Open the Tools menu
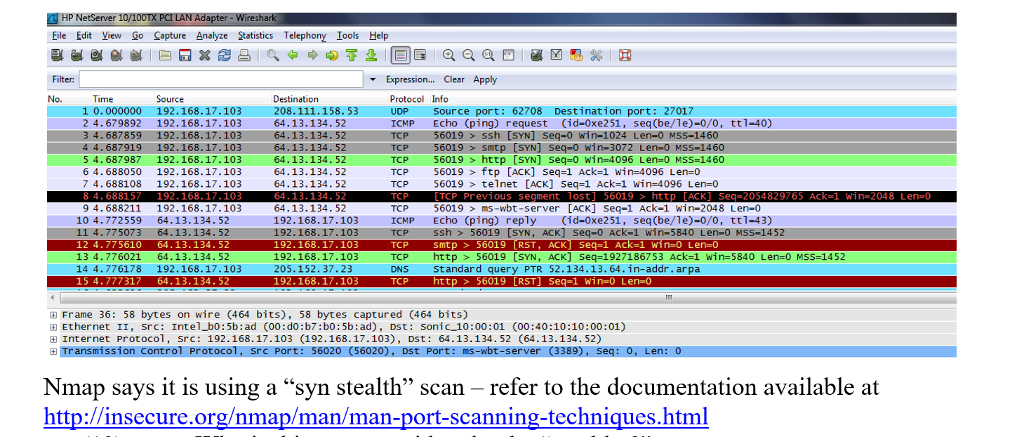This screenshot has height=437, width=1024. point(348,36)
